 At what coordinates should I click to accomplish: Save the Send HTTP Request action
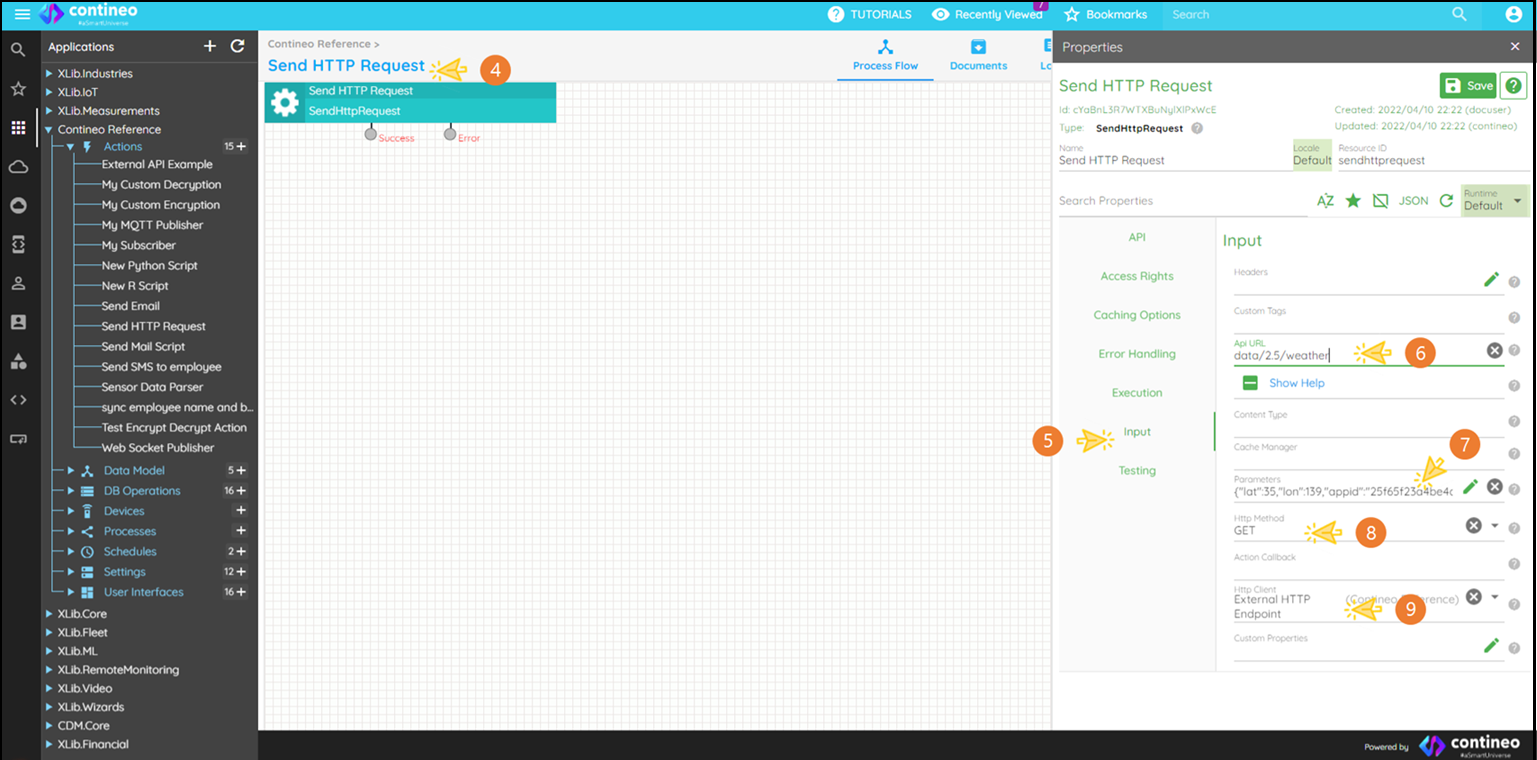coord(1468,86)
